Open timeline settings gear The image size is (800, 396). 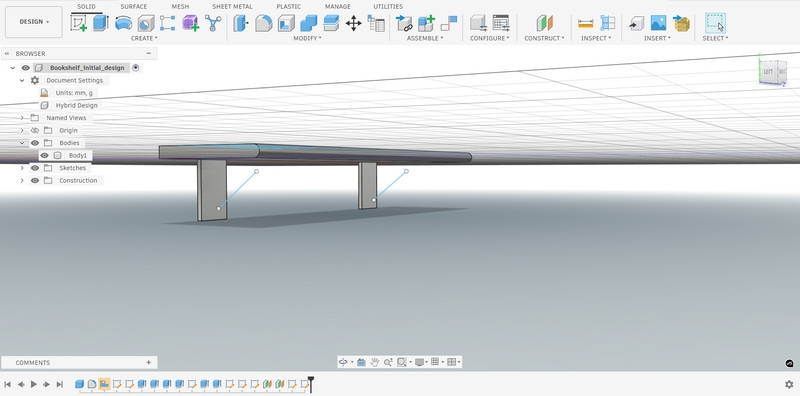tap(789, 384)
